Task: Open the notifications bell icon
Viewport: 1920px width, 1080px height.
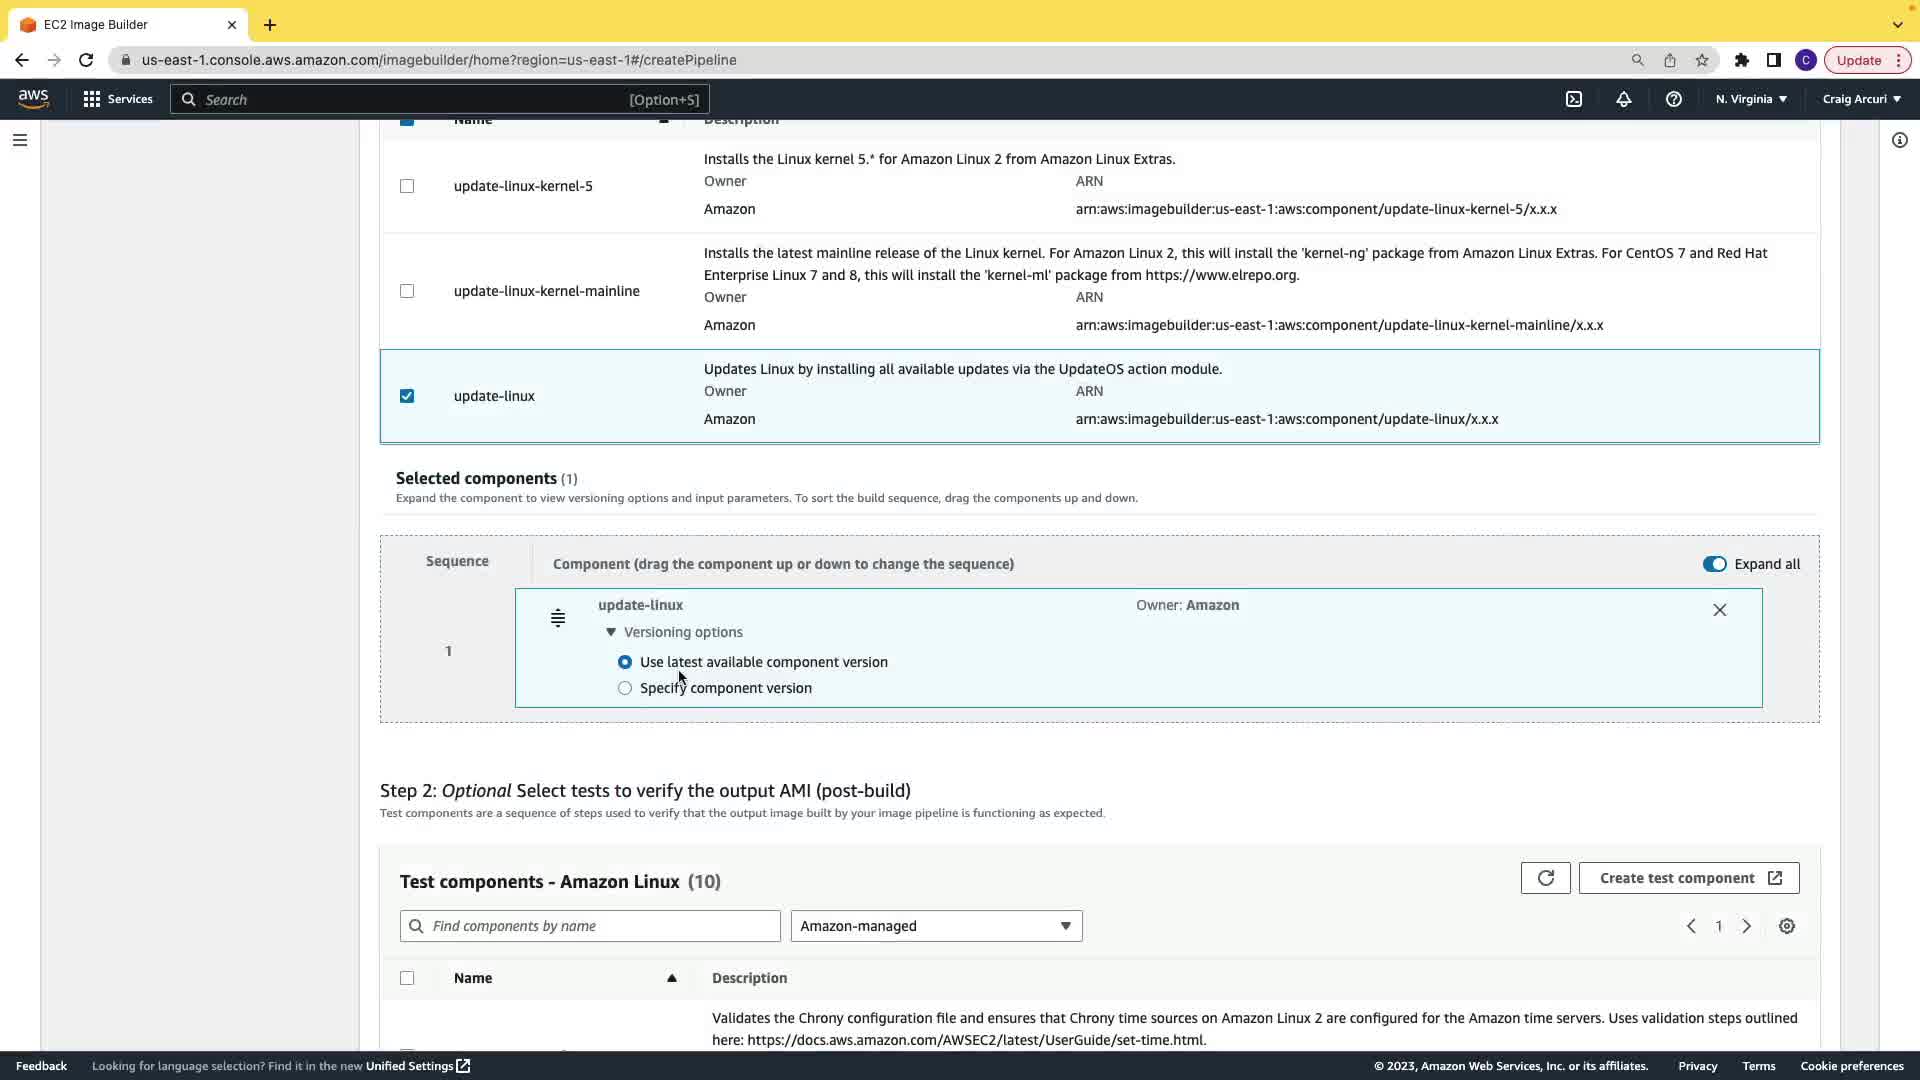Action: (x=1623, y=99)
